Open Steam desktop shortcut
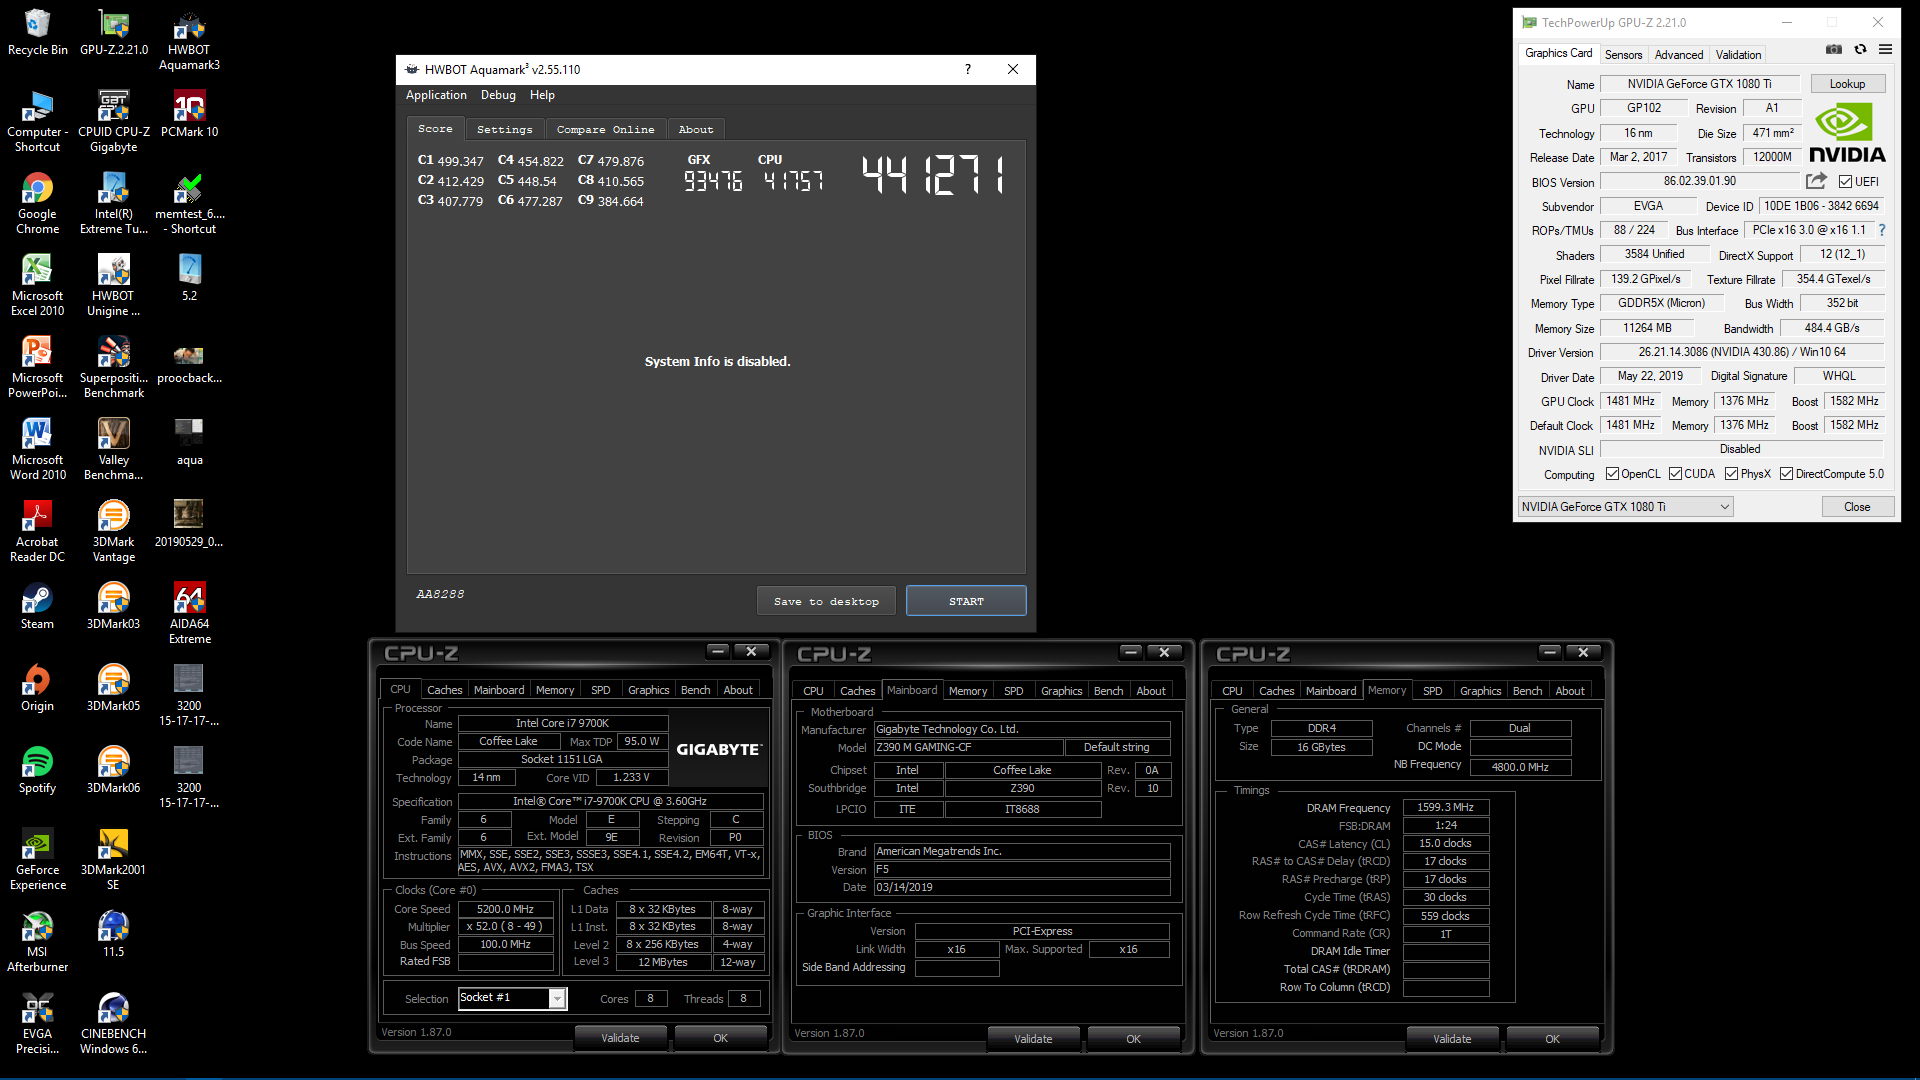 tap(37, 607)
